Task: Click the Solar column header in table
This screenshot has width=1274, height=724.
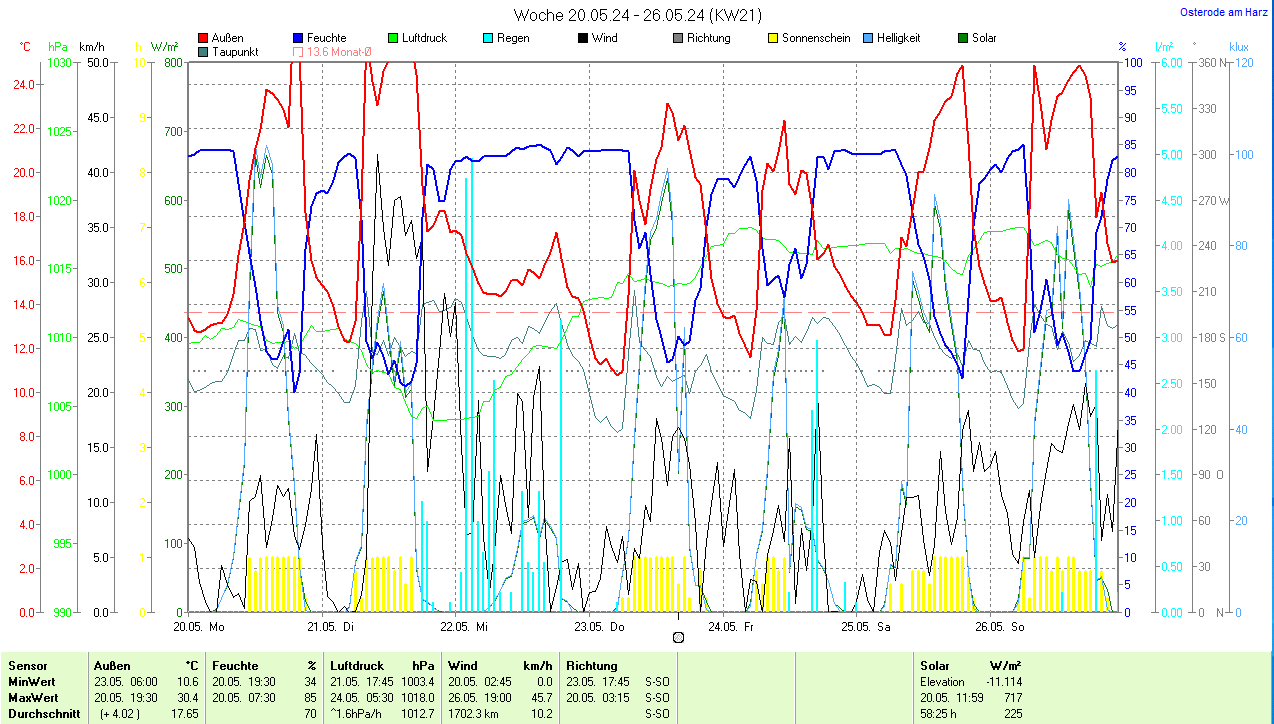Action: [x=935, y=665]
